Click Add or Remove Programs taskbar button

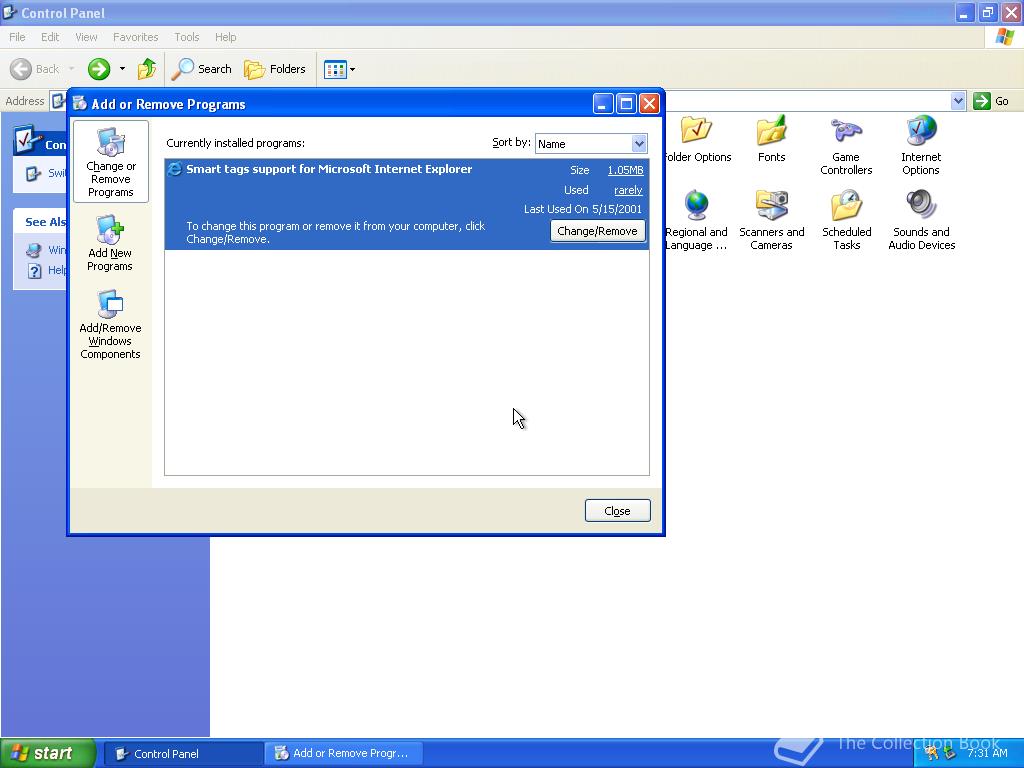[343, 754]
